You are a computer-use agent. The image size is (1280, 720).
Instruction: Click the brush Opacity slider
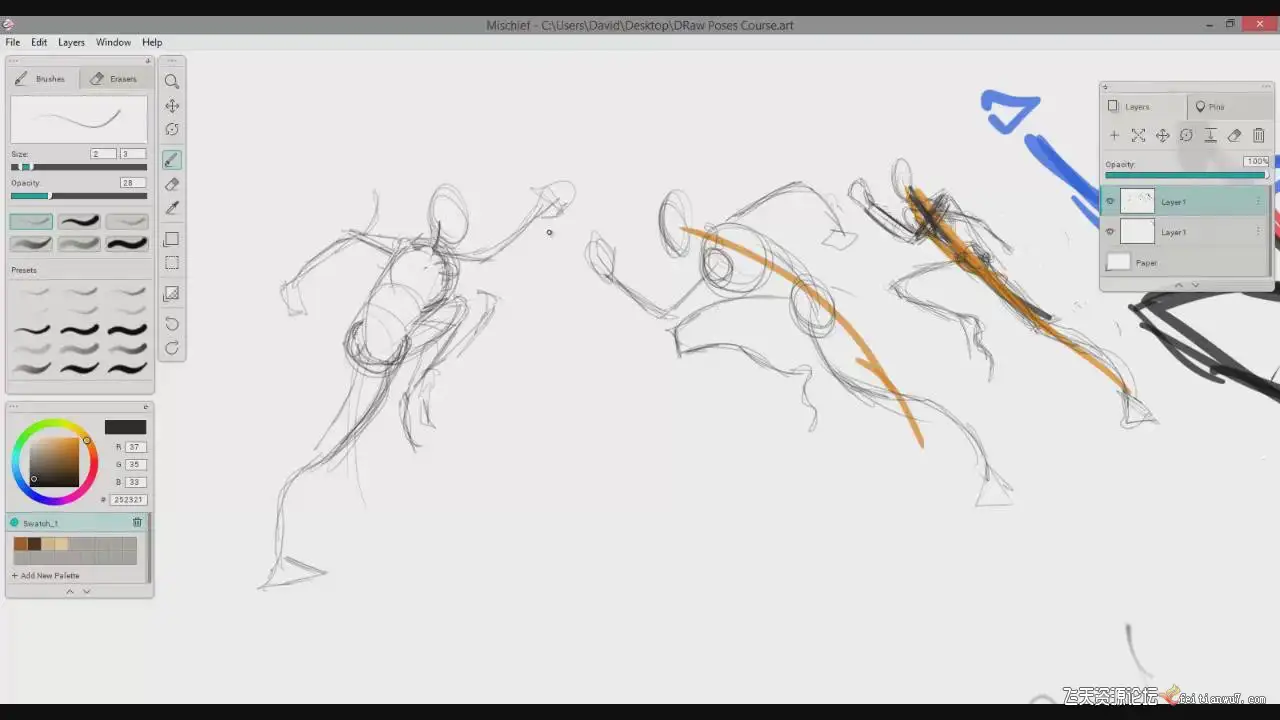click(79, 196)
